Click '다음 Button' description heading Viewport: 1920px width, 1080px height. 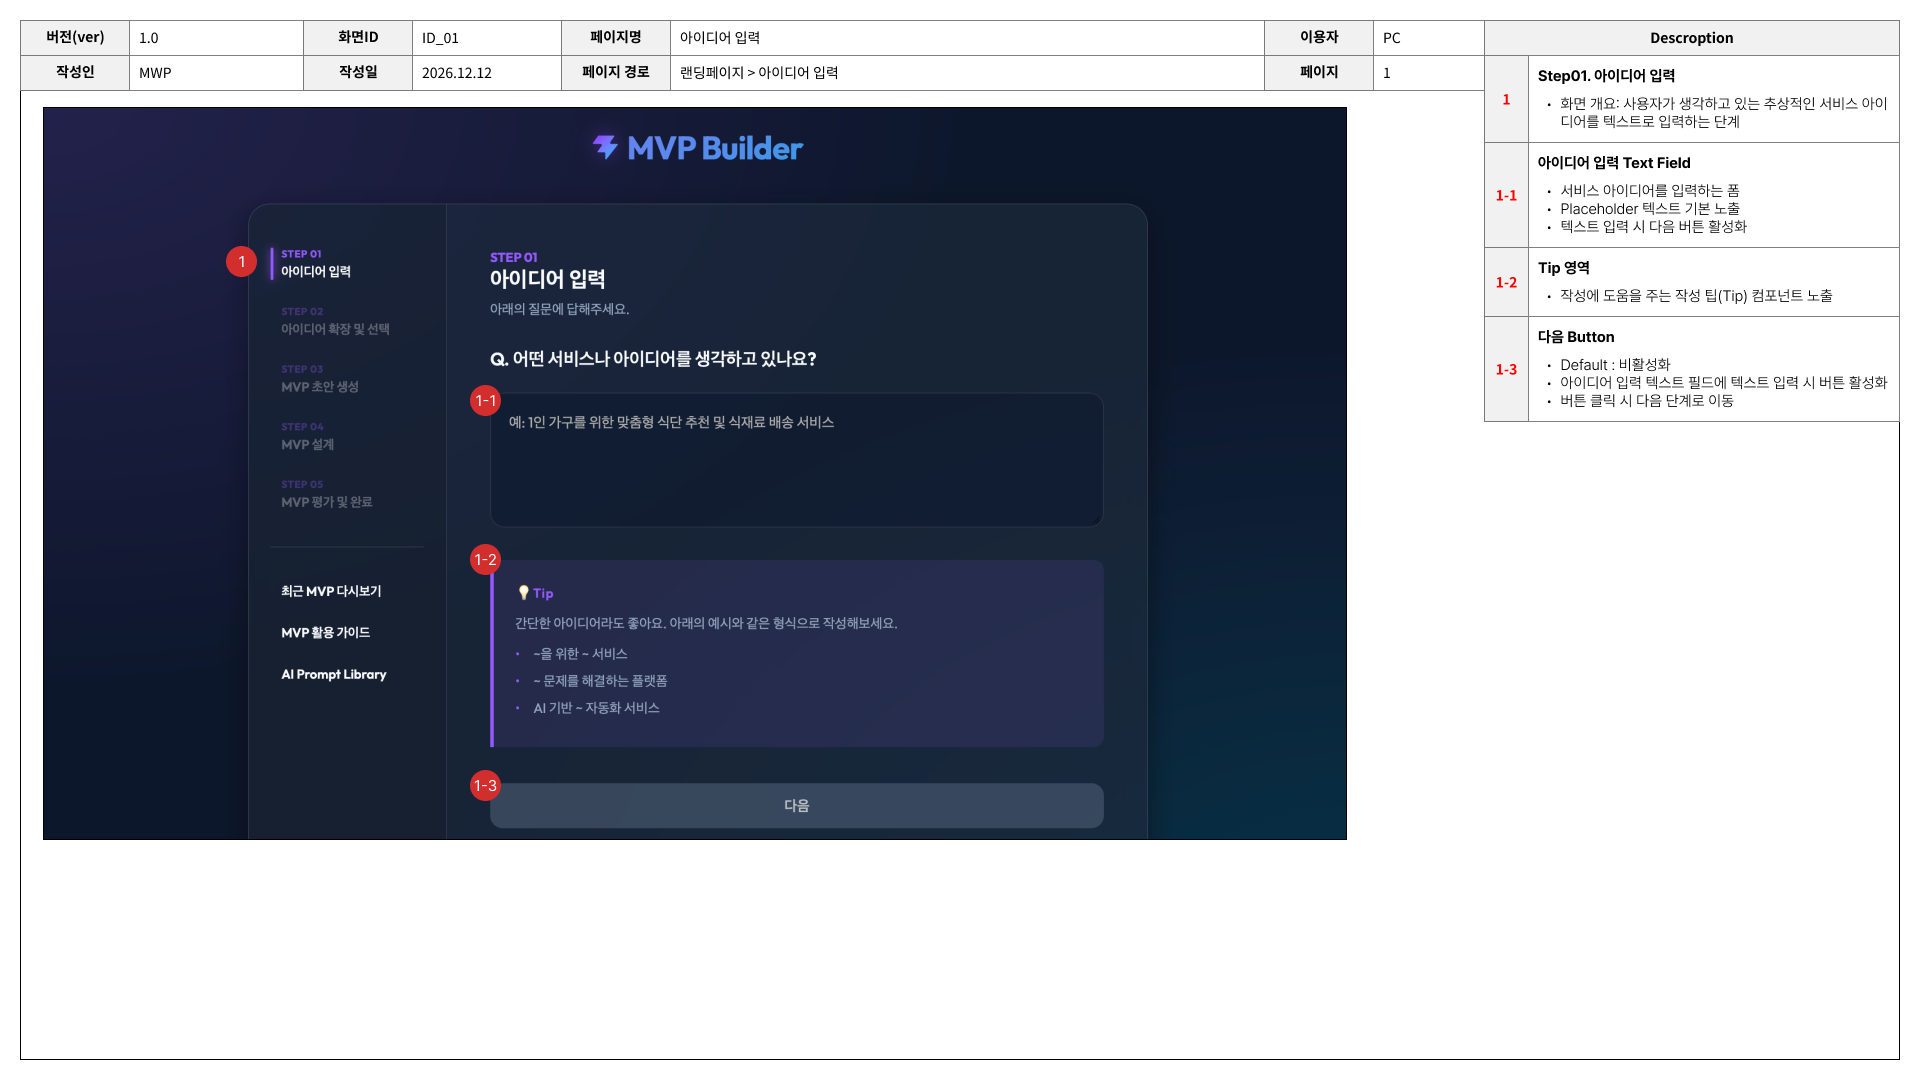click(x=1576, y=337)
